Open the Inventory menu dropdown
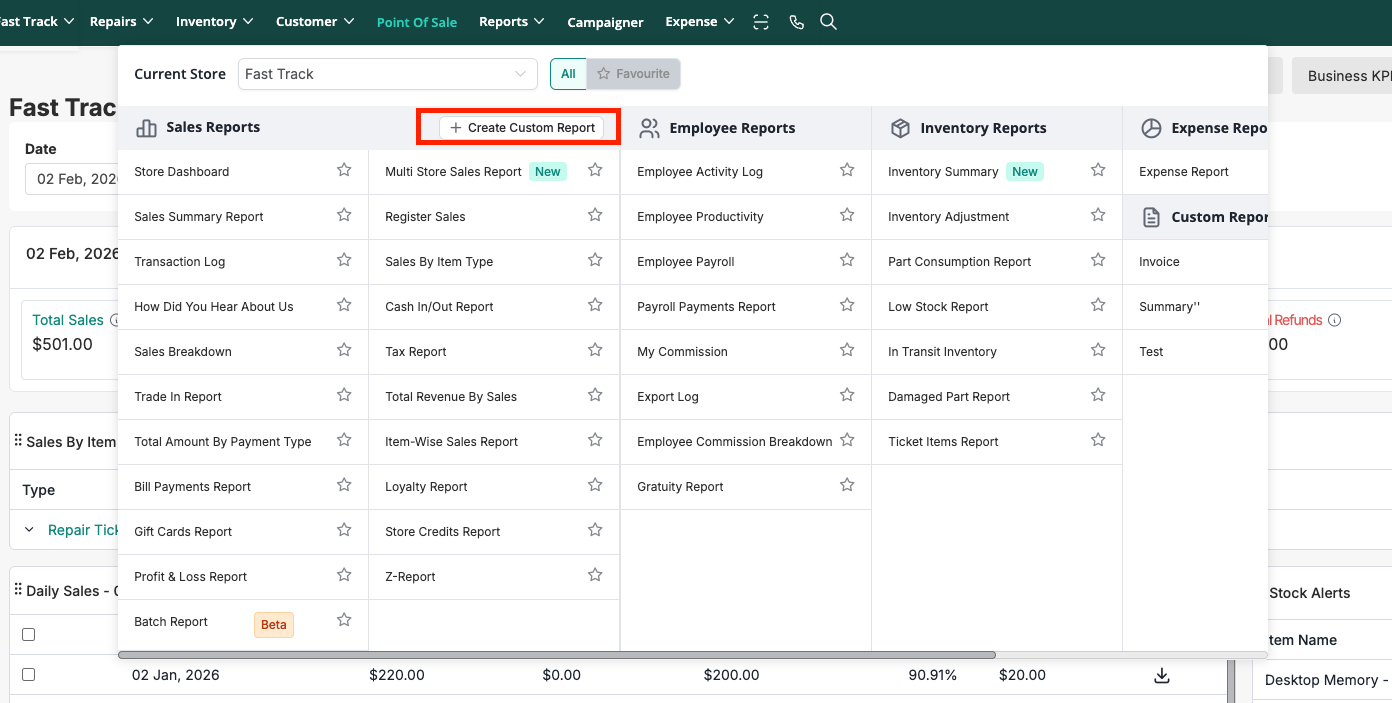Viewport: 1392px width, 703px height. [214, 22]
